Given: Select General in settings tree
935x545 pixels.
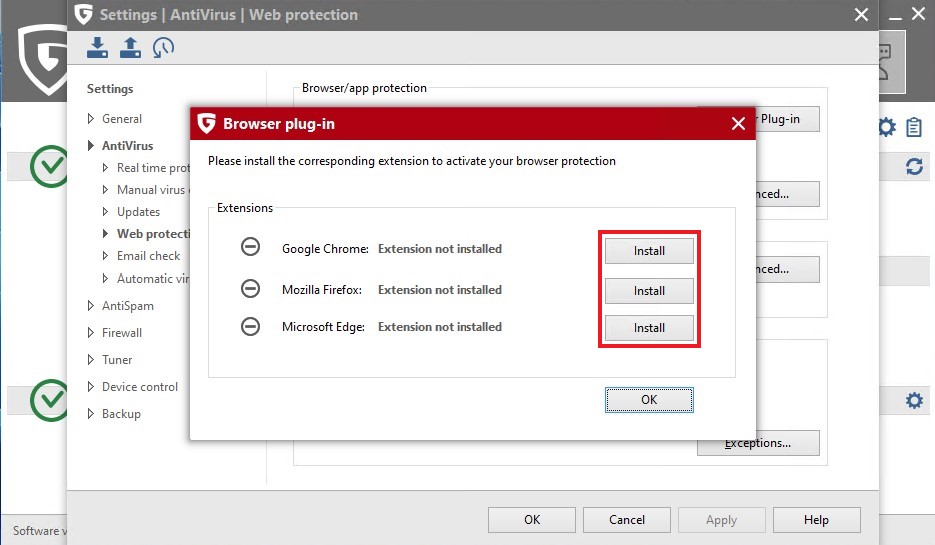Looking at the screenshot, I should 122,119.
